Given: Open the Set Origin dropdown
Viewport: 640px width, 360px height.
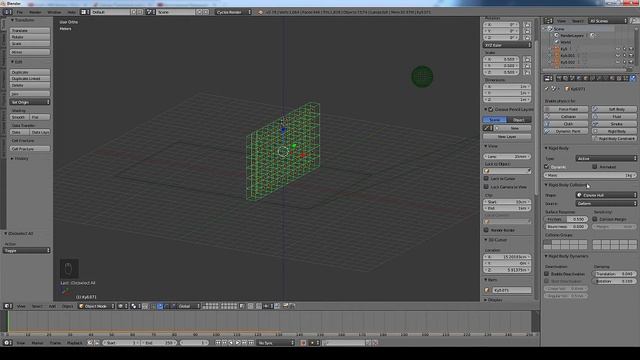Looking at the screenshot, I should pos(30,102).
